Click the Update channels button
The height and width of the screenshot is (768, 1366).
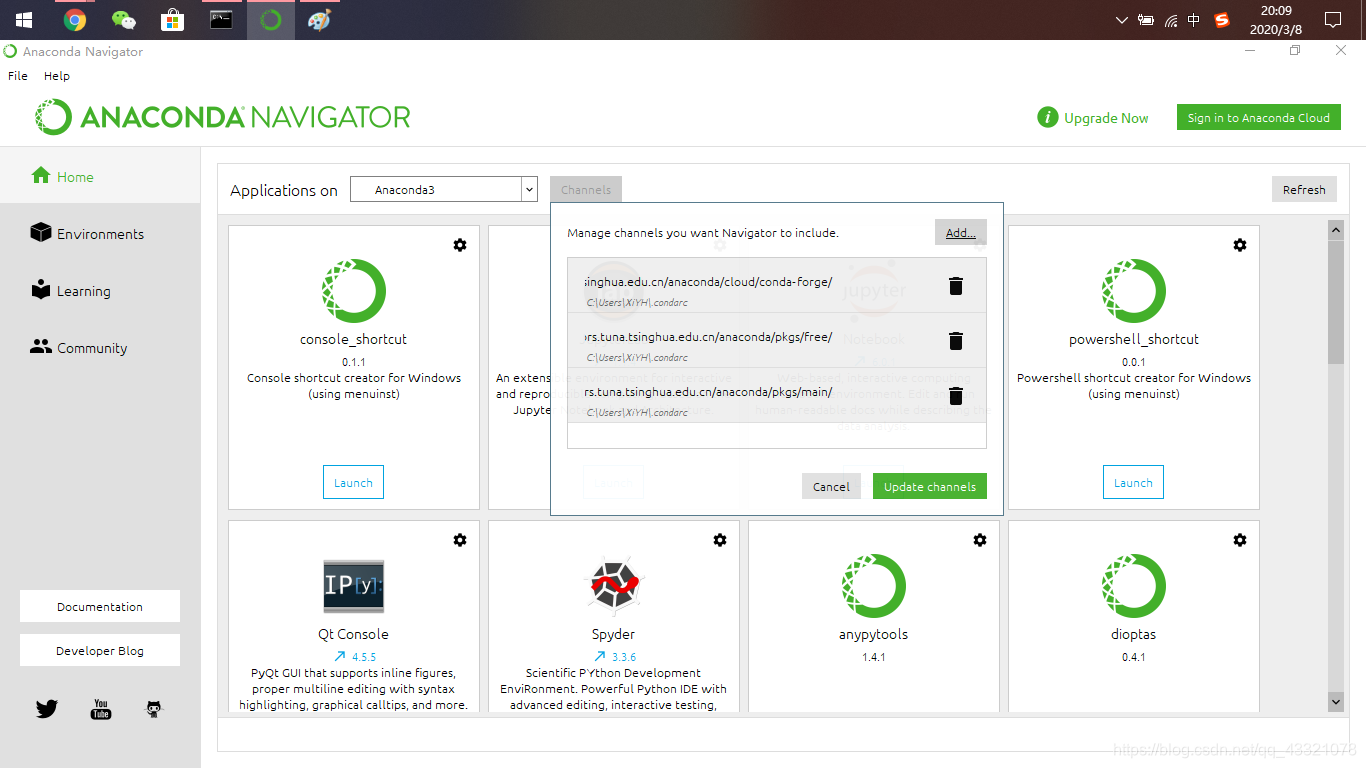point(930,487)
